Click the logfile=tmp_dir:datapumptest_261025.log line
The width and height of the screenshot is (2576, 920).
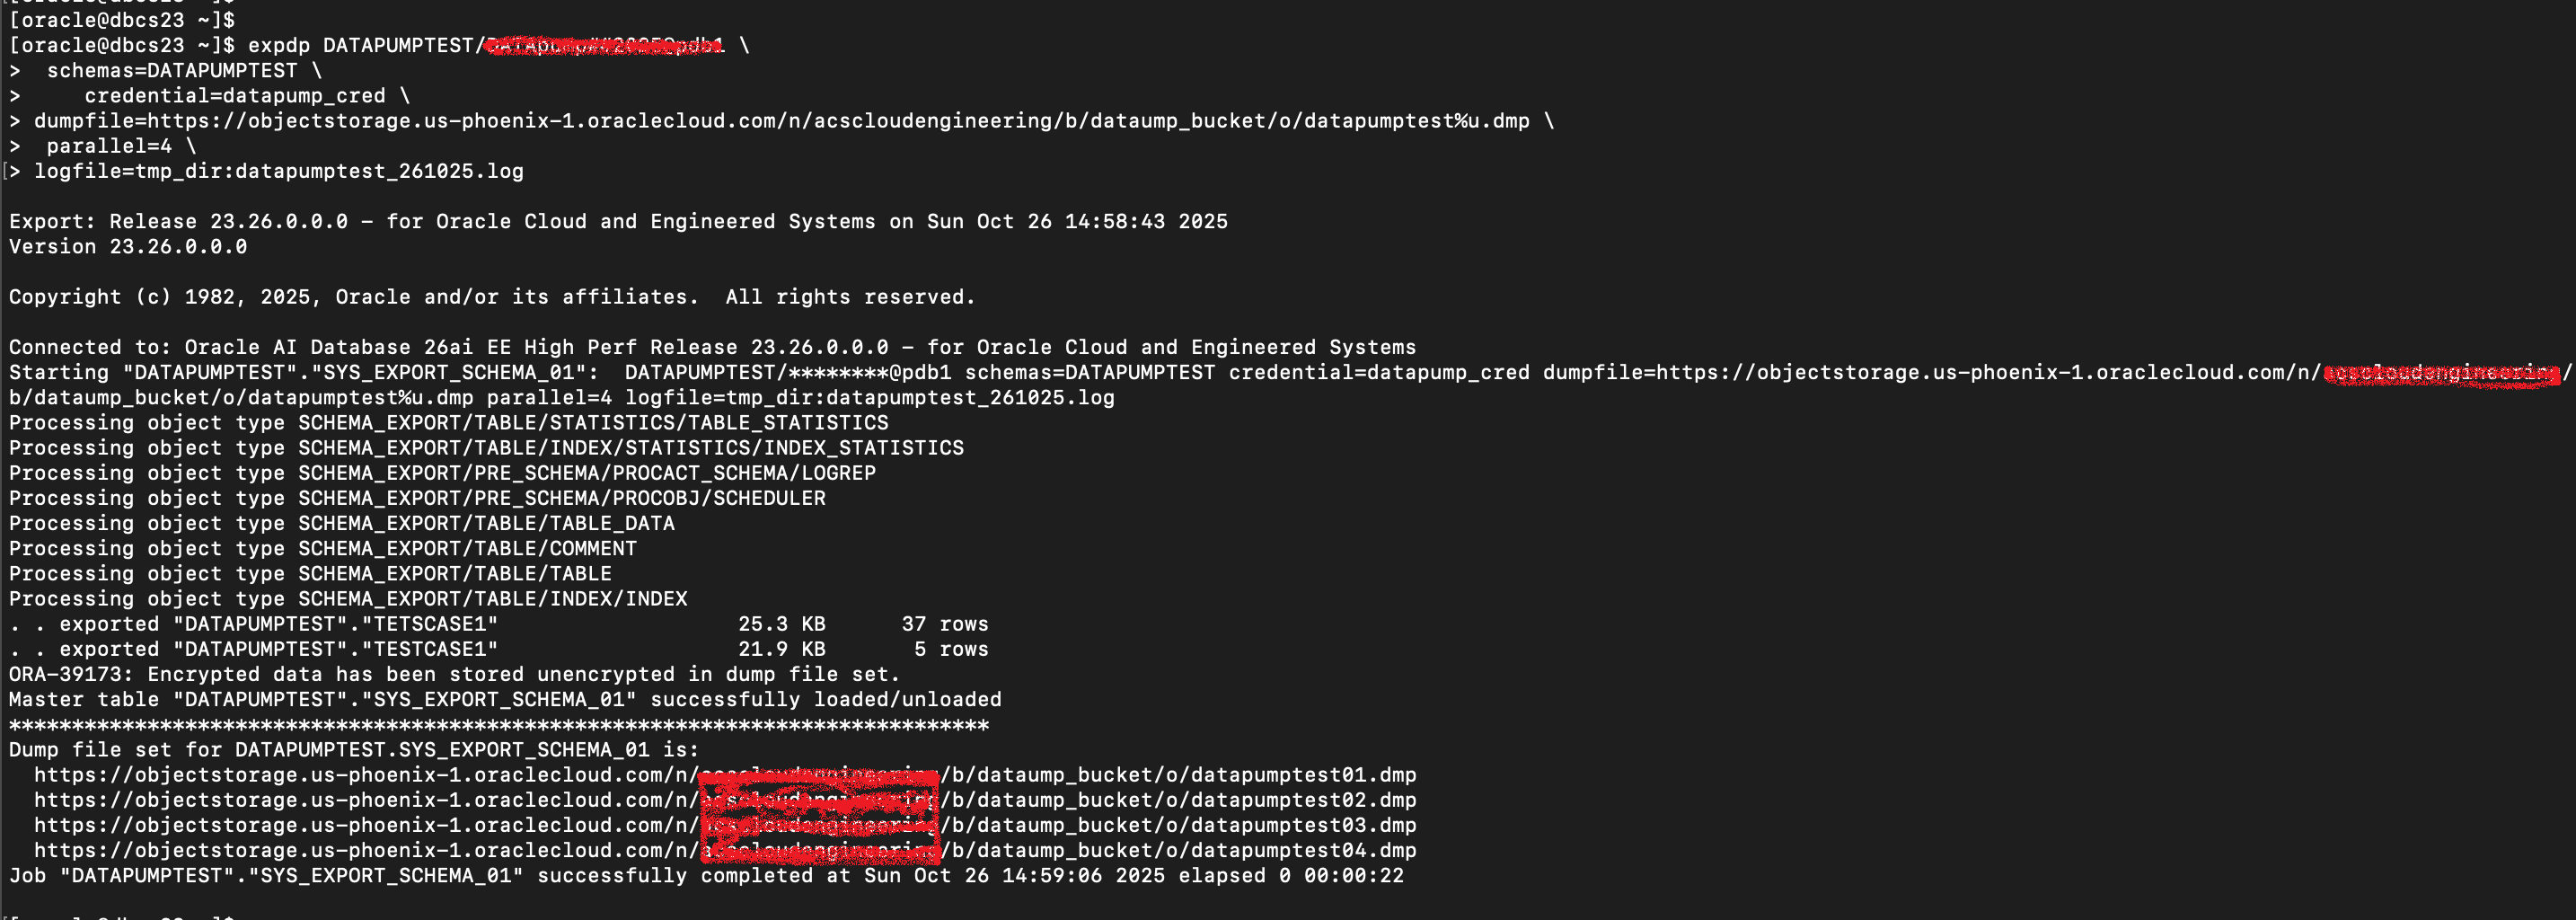click(279, 171)
